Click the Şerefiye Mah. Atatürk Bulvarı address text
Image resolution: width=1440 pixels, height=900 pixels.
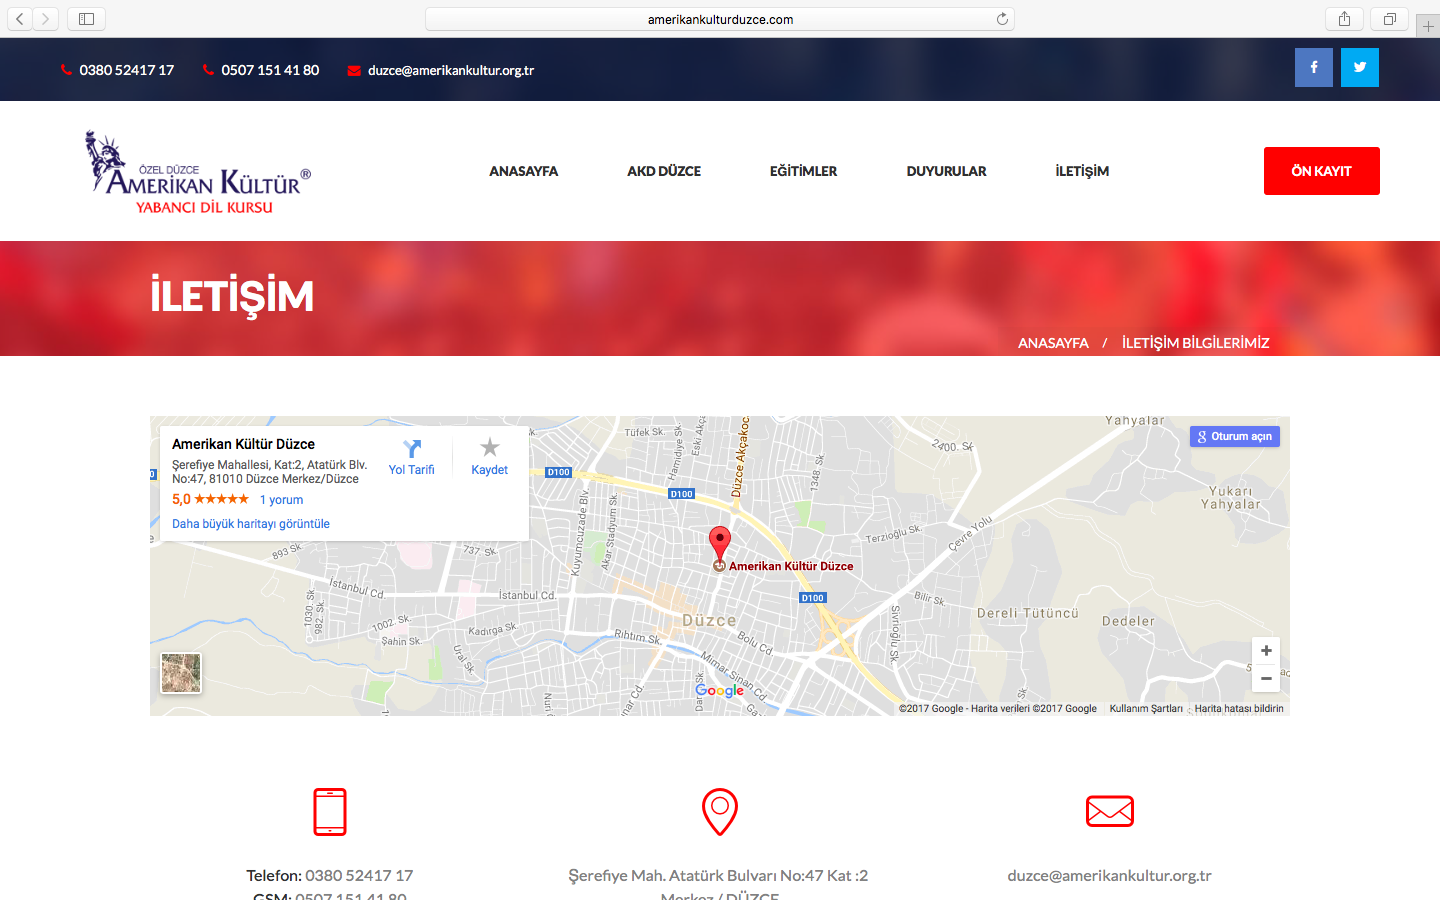[718, 875]
